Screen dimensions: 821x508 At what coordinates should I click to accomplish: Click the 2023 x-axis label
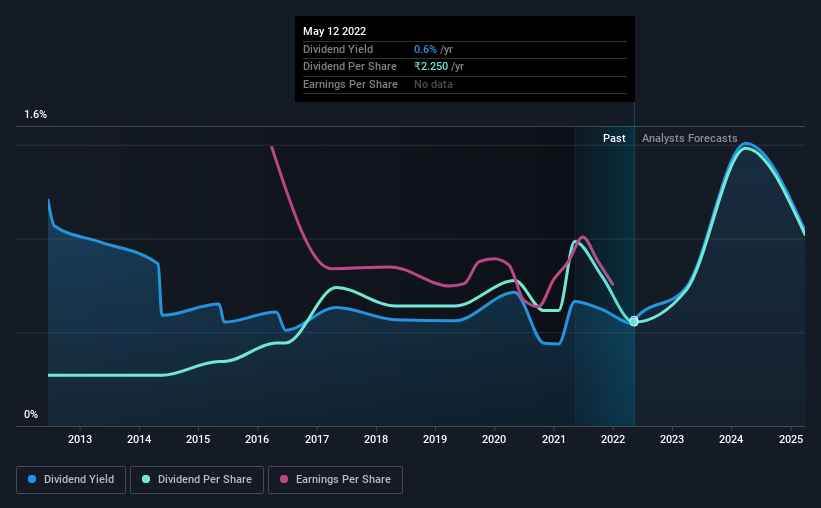[x=672, y=439]
